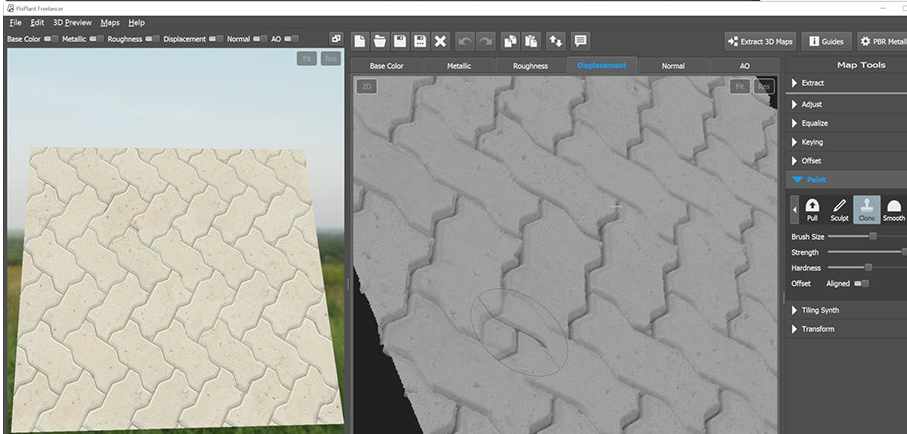Open the comment bubble icon in toolbar
The image size is (907, 434).
pos(580,41)
